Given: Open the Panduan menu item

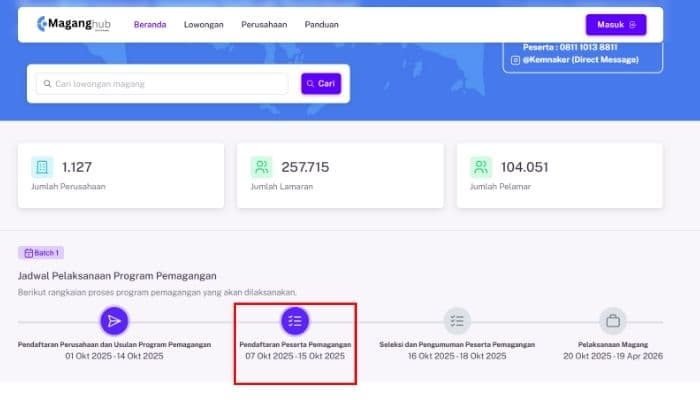Looking at the screenshot, I should tap(321, 25).
